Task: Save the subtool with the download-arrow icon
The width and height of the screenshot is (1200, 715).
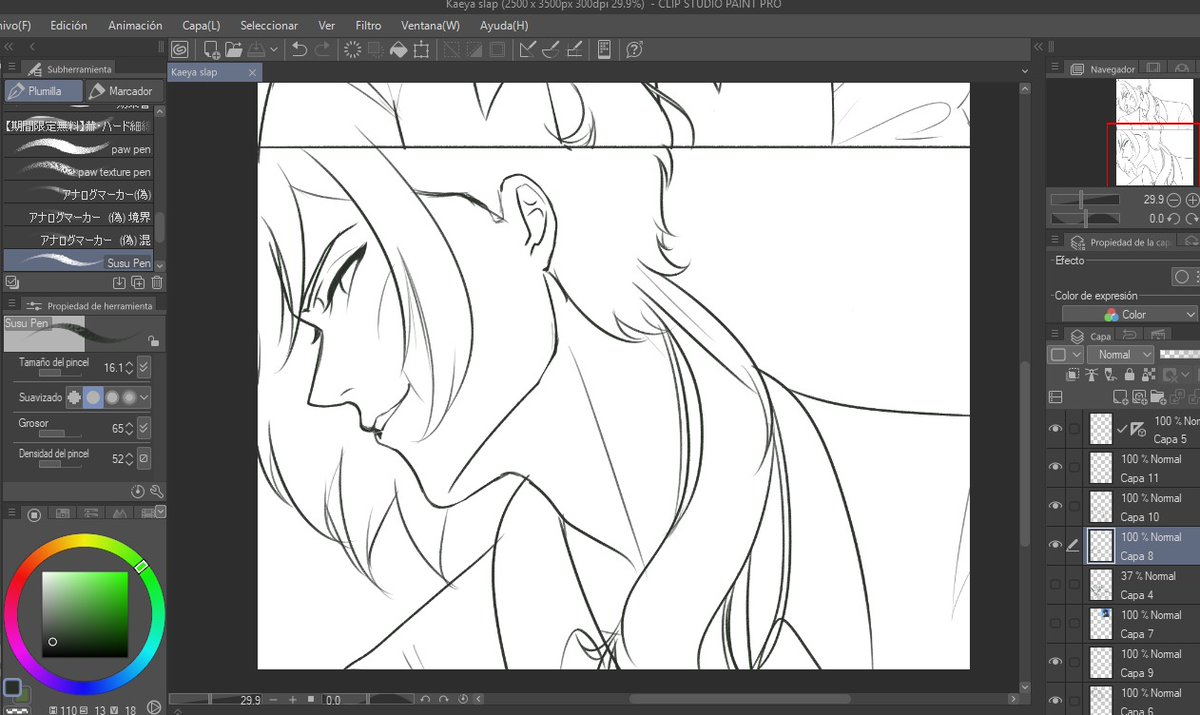Action: 120,283
